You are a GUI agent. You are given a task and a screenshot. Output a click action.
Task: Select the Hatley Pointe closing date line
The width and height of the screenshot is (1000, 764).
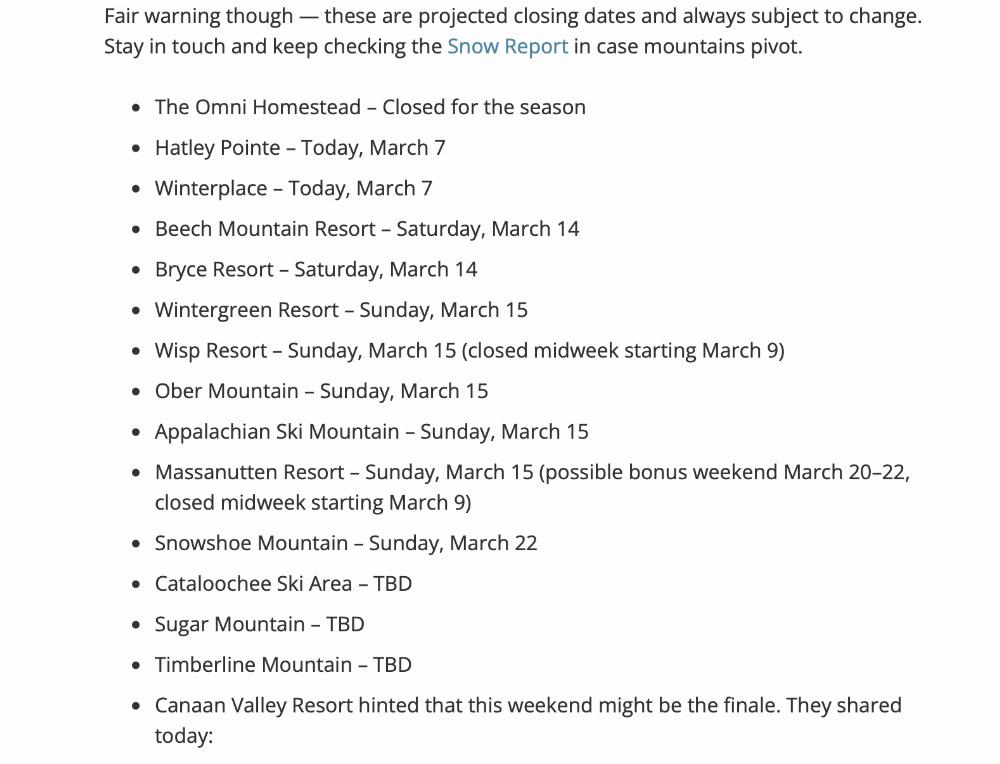pos(300,148)
